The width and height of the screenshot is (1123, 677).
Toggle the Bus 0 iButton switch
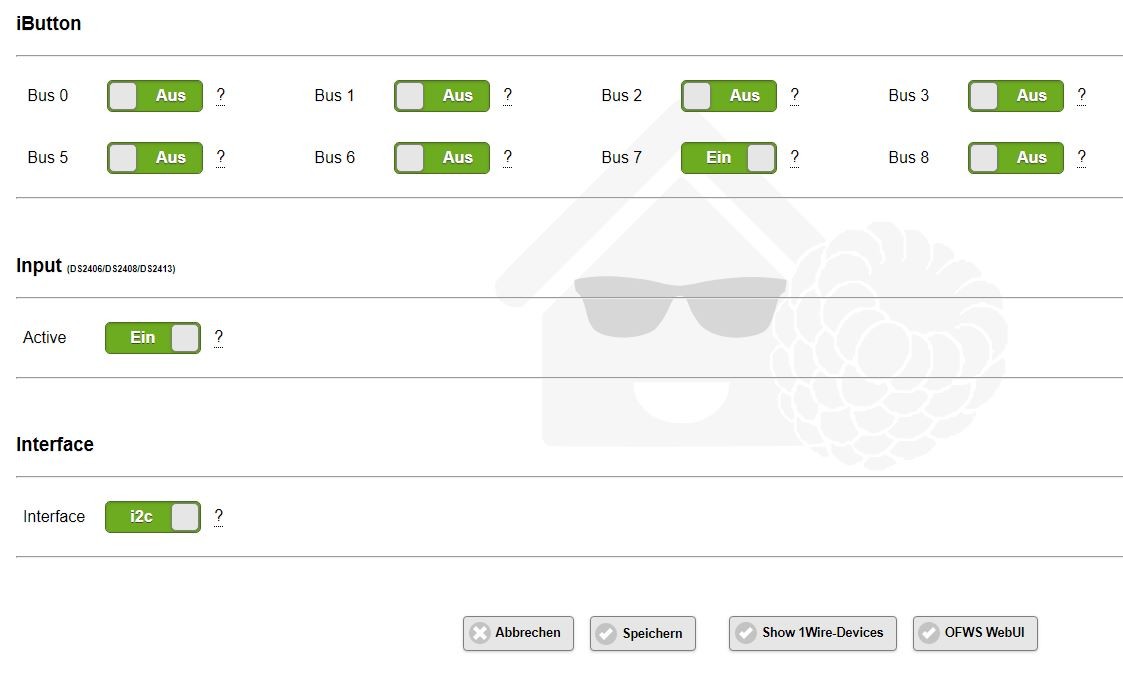(x=155, y=96)
